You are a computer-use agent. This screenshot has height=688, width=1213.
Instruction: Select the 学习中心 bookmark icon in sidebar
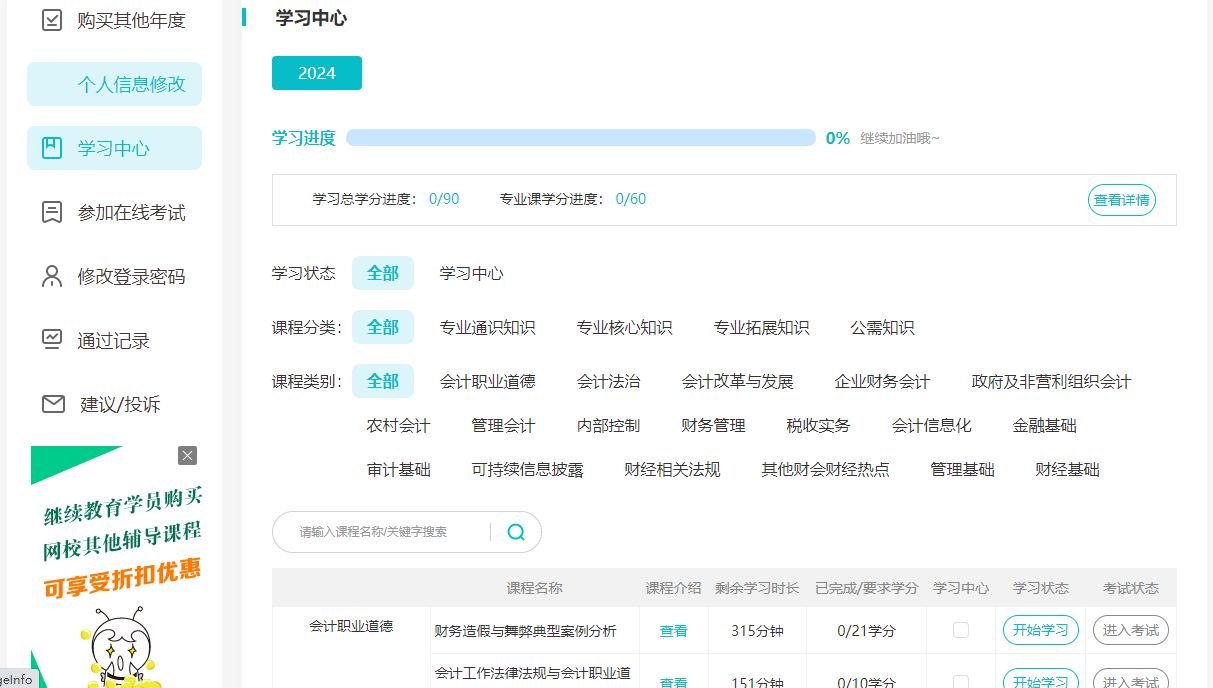[53, 147]
